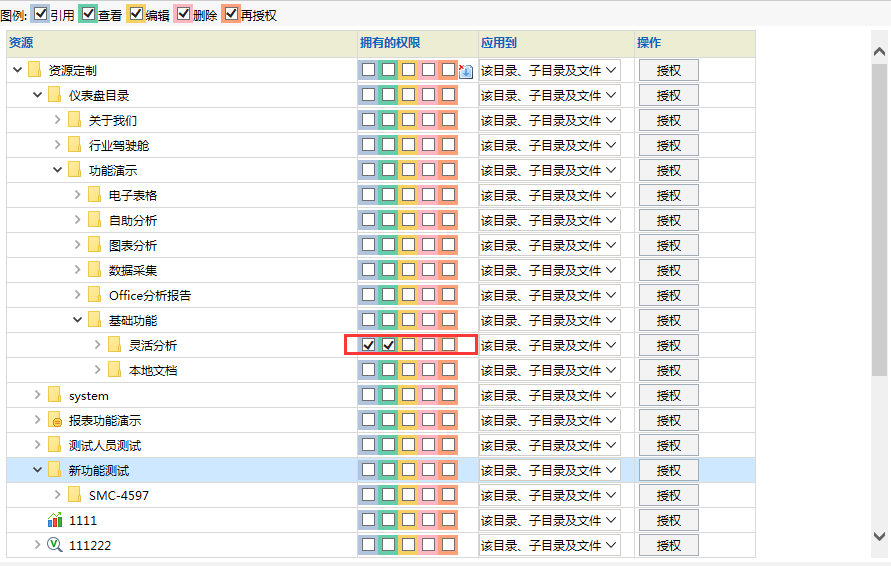Click the folder icon beside 关于我们
The image size is (891, 566).
(x=74, y=120)
